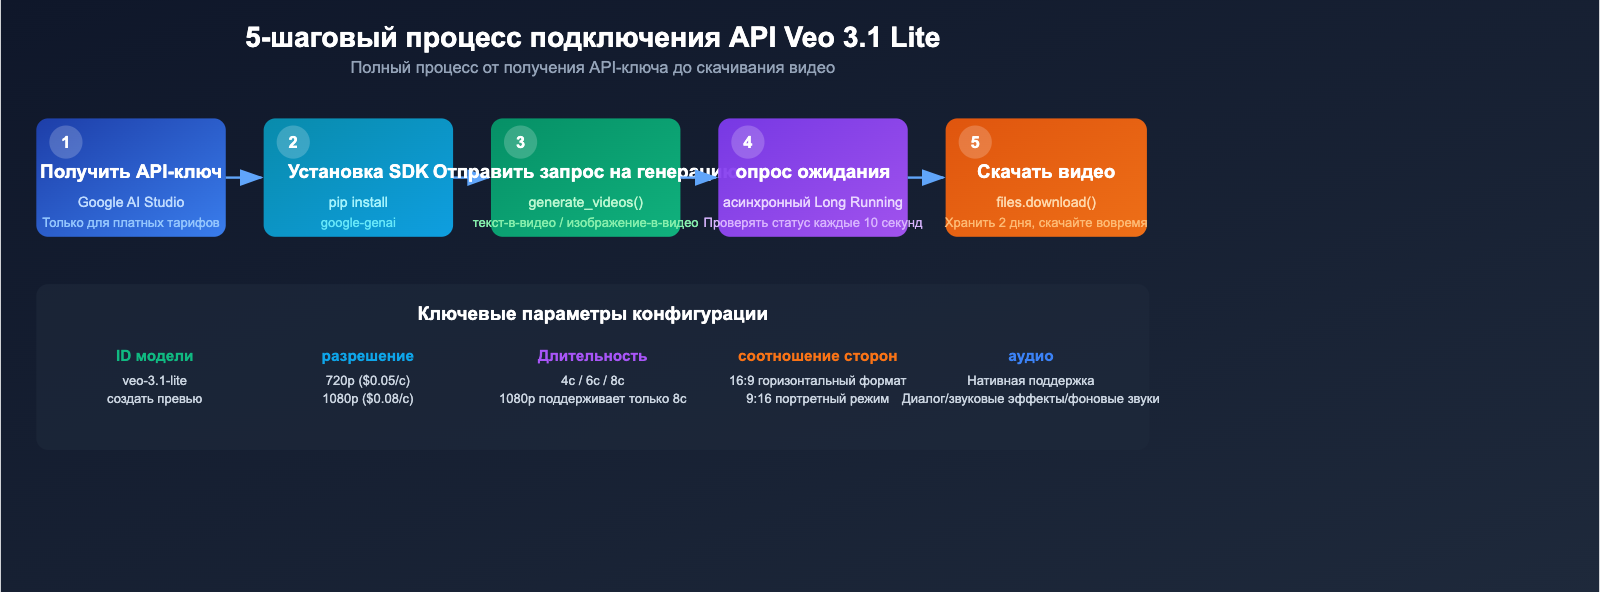Click the 'опрос ожидания' heading
The image size is (1600, 592).
813,172
